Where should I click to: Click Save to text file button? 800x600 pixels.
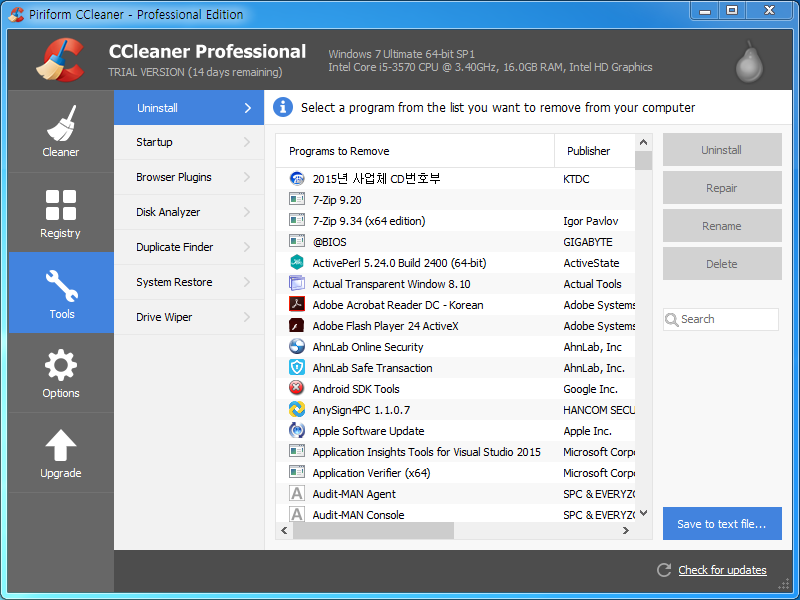[722, 523]
